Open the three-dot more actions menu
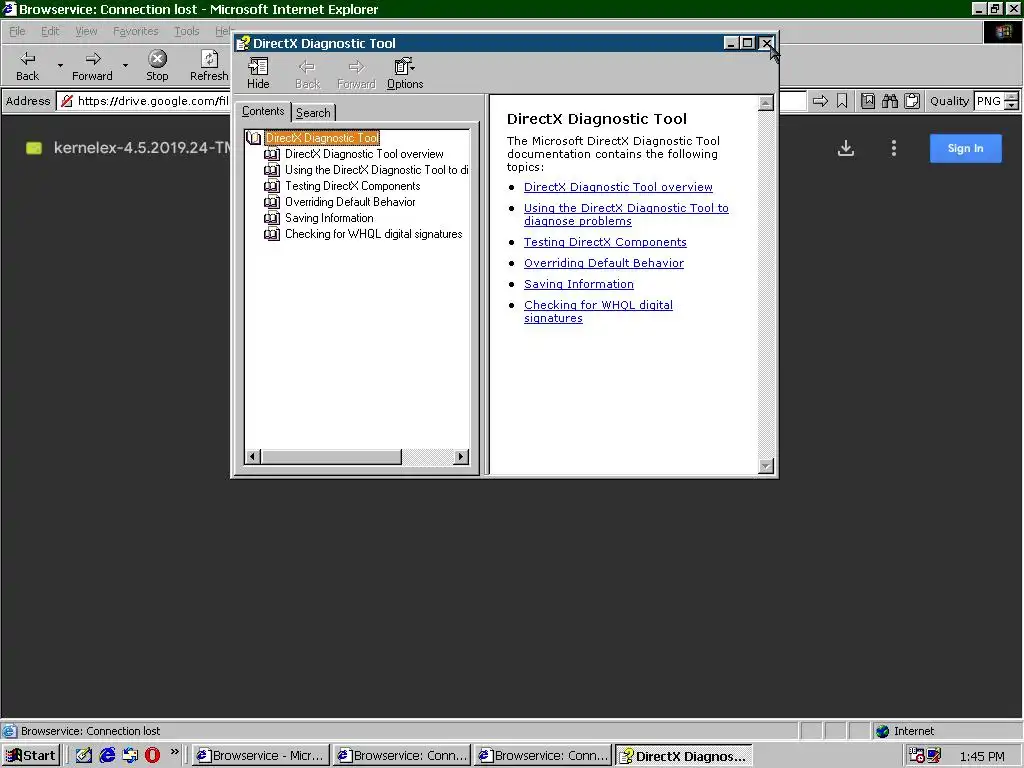Viewport: 1024px width, 768px height. coord(894,148)
